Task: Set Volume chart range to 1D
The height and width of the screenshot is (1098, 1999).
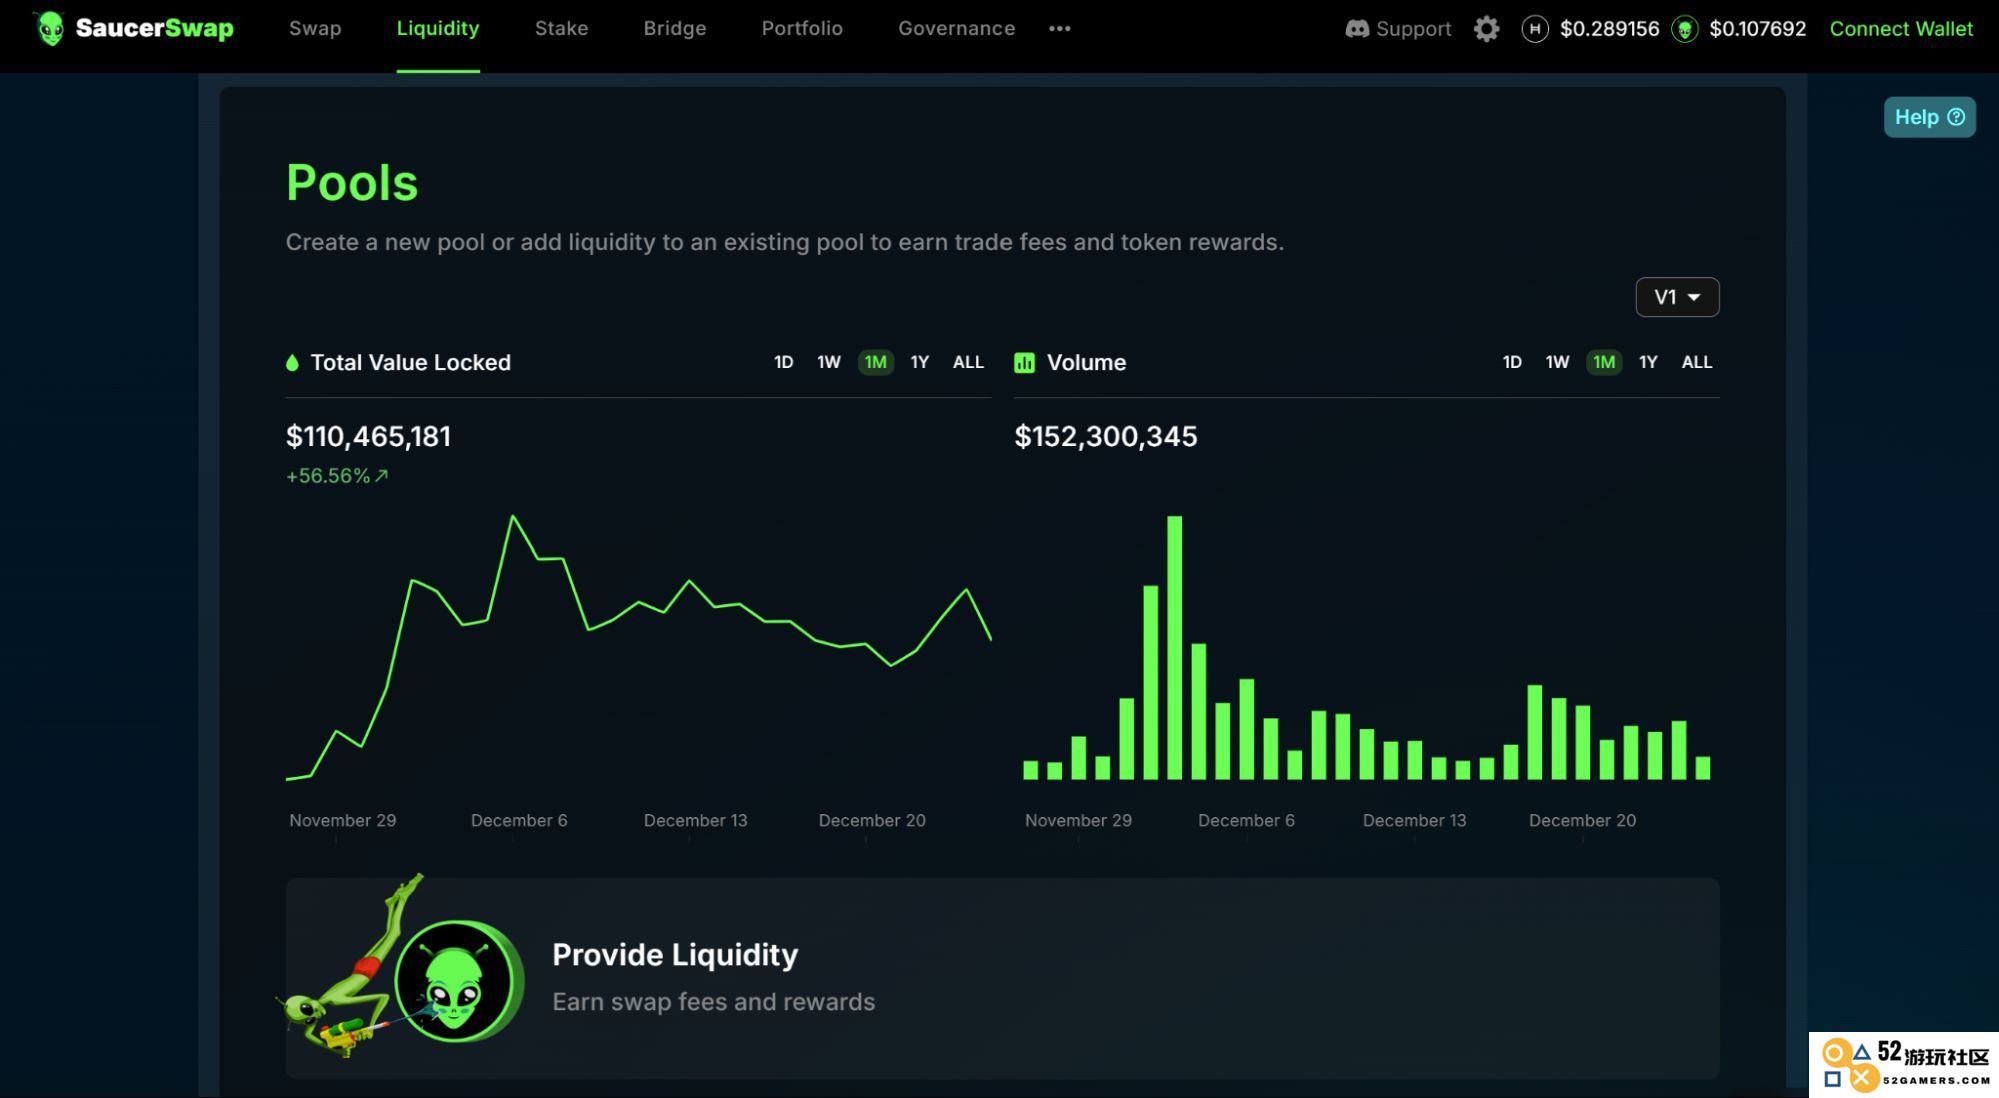Action: tap(1512, 362)
